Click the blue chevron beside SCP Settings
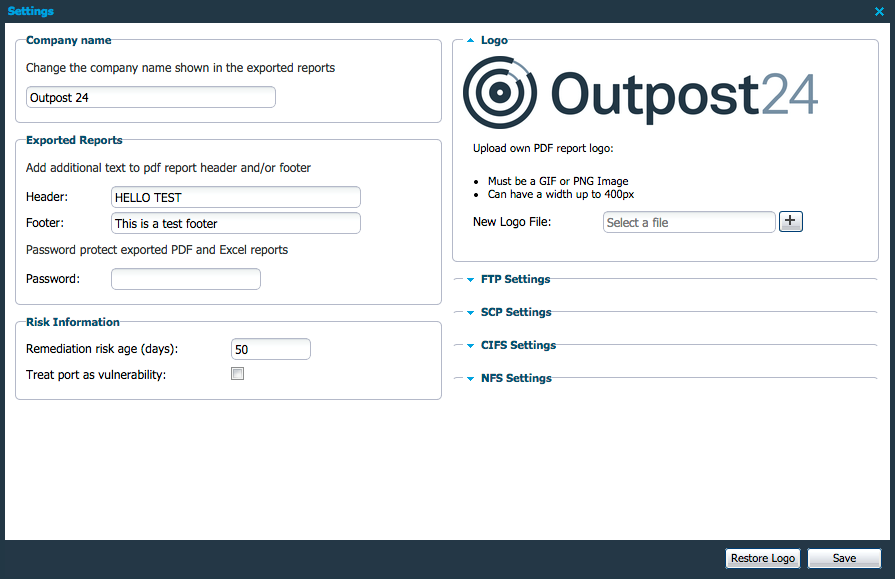The height and width of the screenshot is (579, 895). tap(469, 312)
